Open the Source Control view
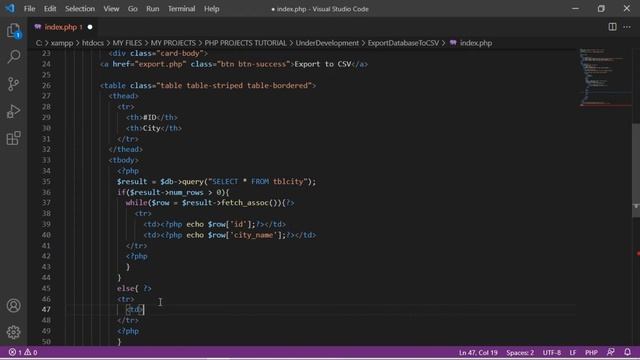 click(13, 84)
